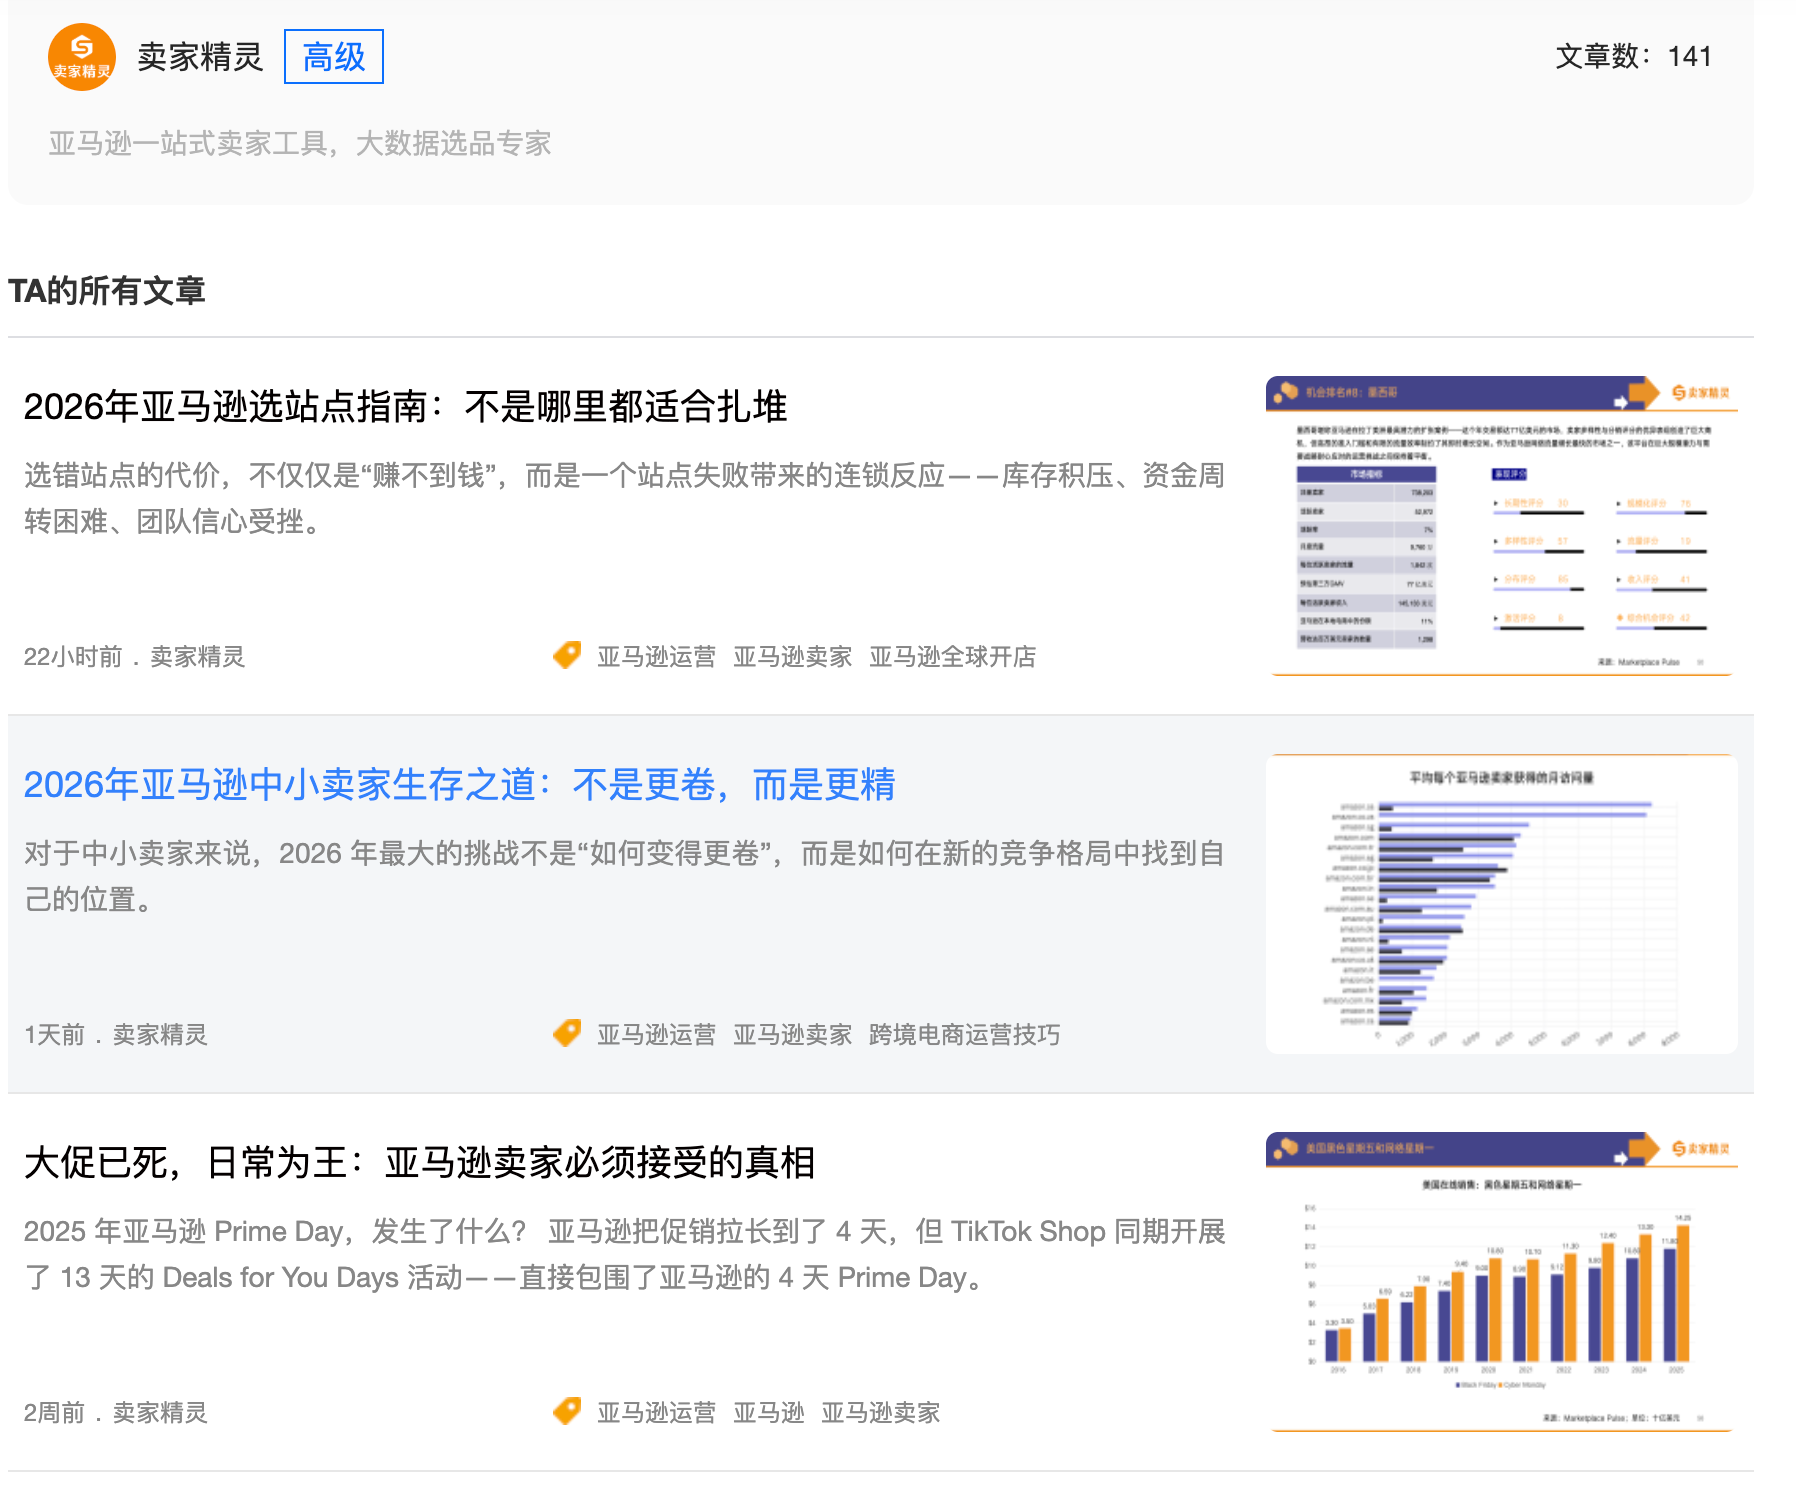Open article 2026年亚马逊选站点指南

(x=405, y=407)
